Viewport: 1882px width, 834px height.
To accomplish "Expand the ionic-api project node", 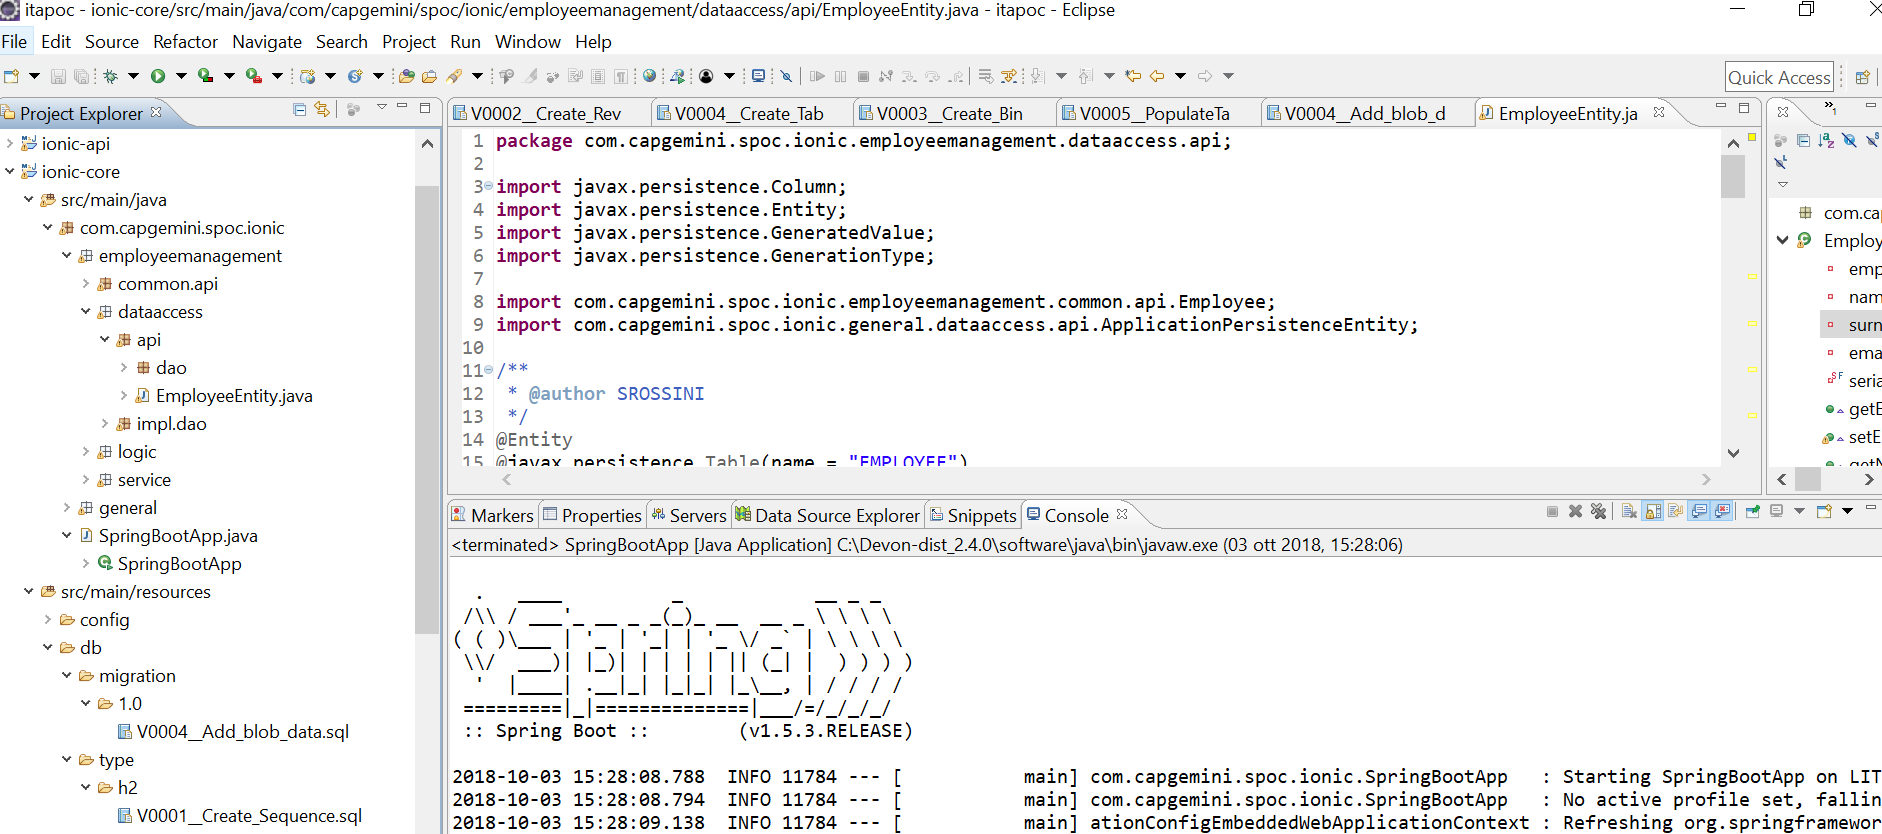I will click(10, 144).
